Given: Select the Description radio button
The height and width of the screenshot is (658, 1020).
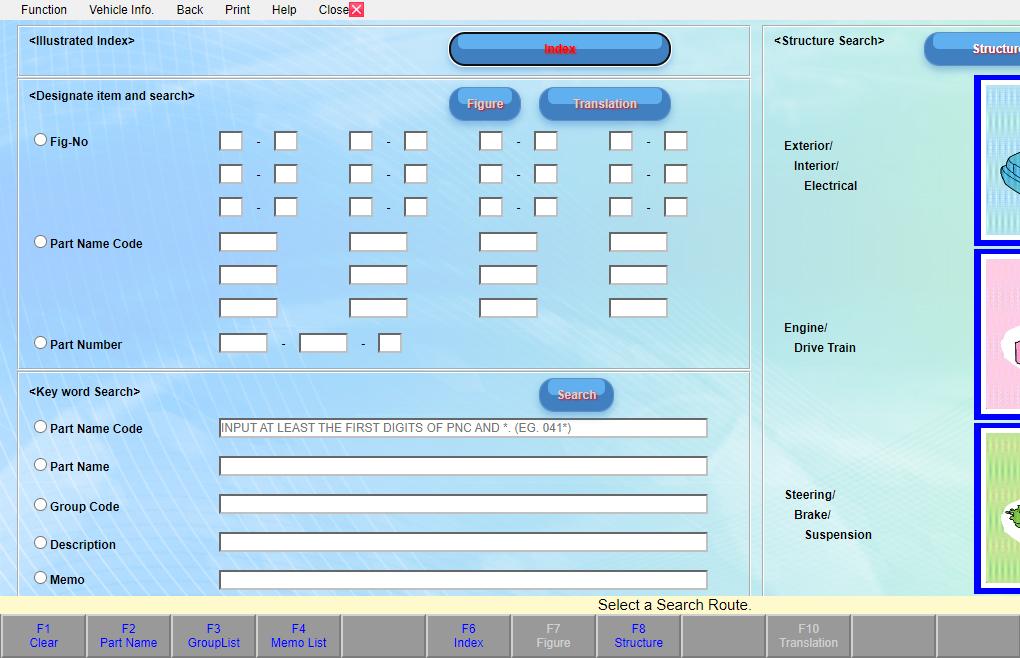Looking at the screenshot, I should click(x=40, y=542).
